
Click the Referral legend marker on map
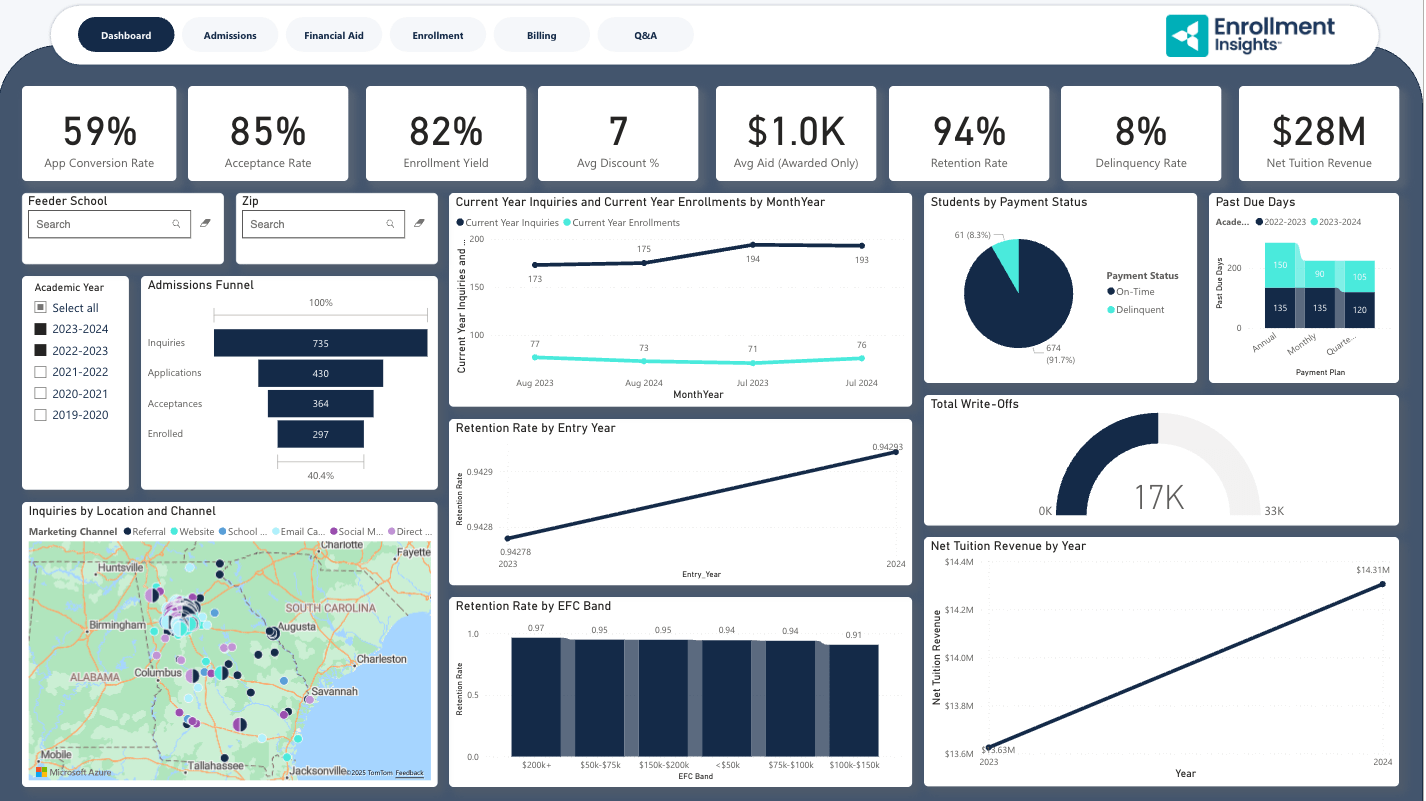(x=127, y=532)
